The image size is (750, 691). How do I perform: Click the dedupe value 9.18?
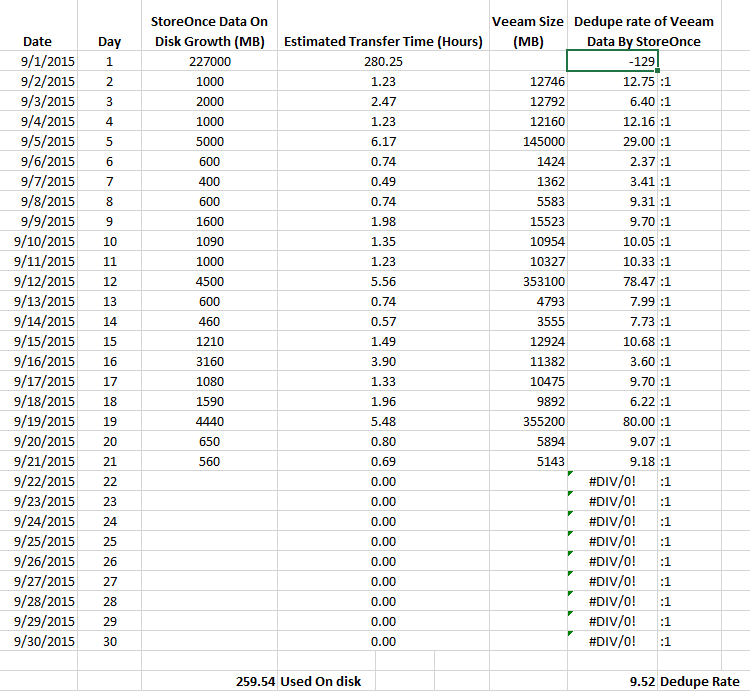612,461
